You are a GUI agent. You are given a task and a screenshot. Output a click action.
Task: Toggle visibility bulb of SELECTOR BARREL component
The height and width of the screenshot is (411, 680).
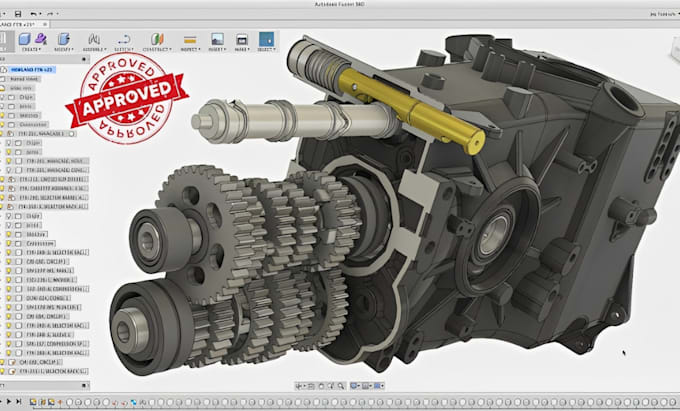click(3, 197)
